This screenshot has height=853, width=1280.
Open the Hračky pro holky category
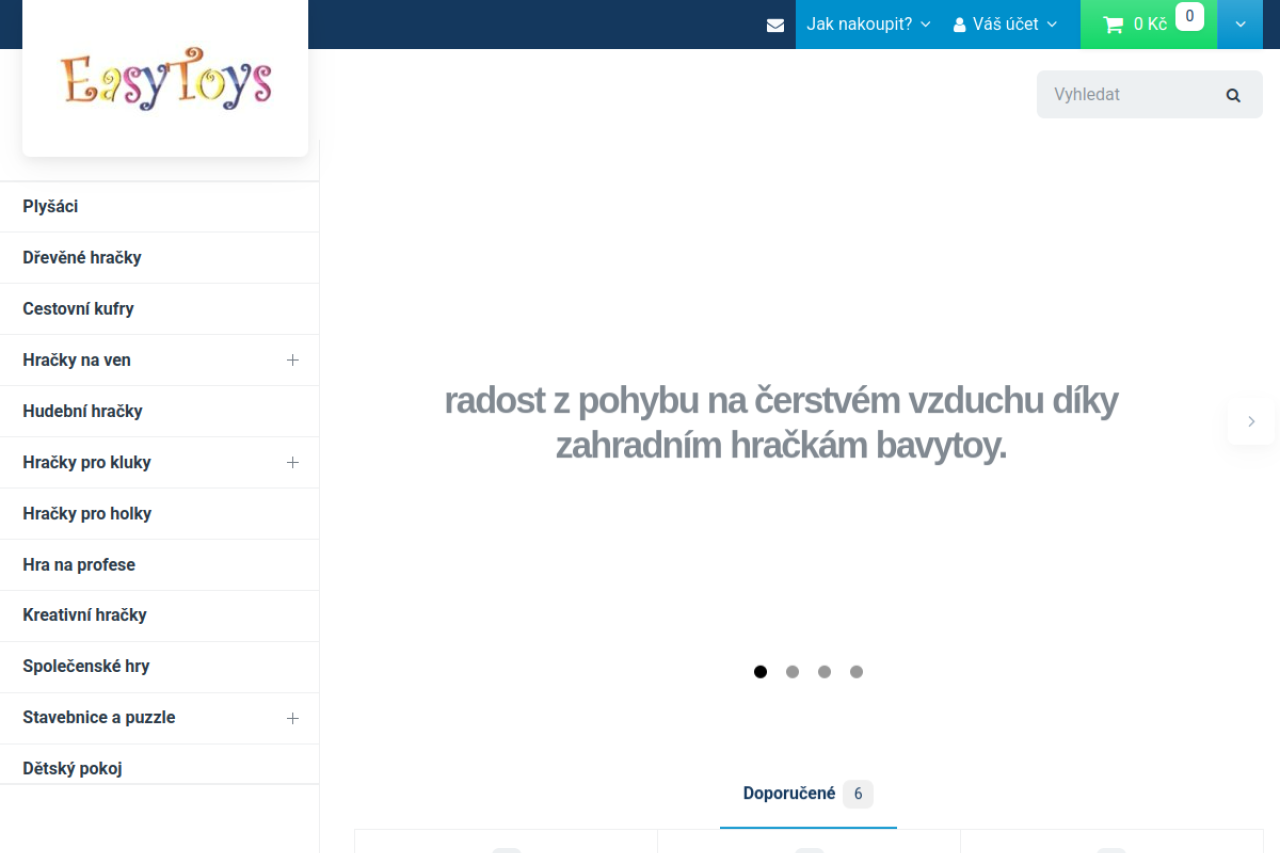(87, 513)
